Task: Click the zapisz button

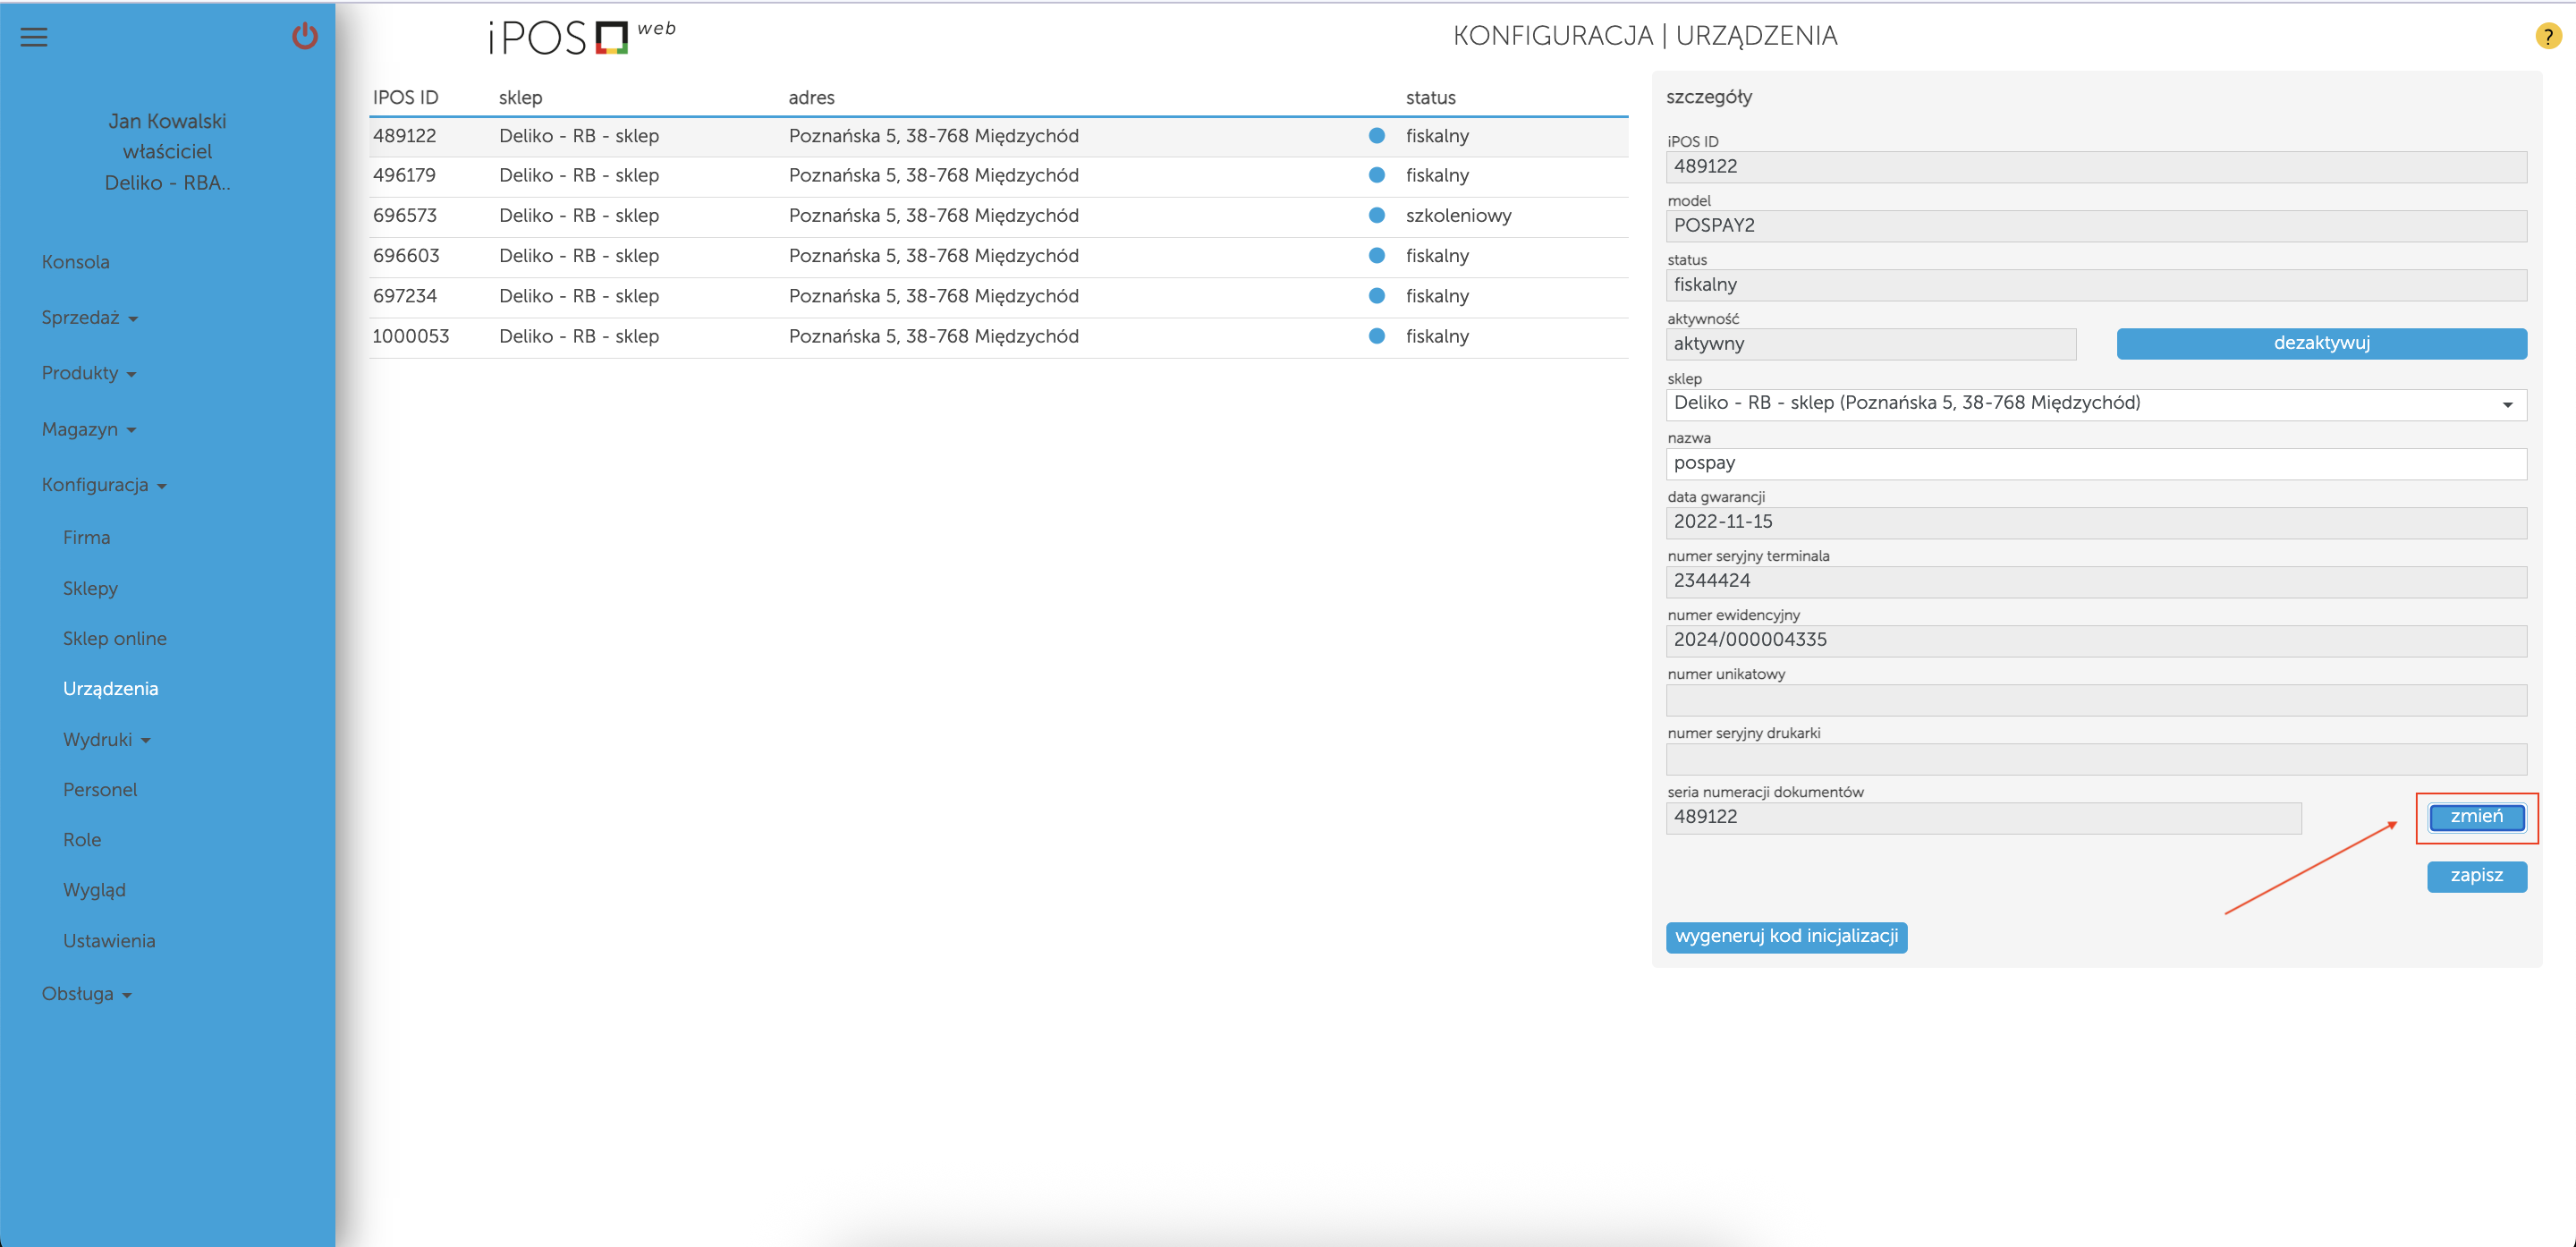Action: pos(2476,876)
